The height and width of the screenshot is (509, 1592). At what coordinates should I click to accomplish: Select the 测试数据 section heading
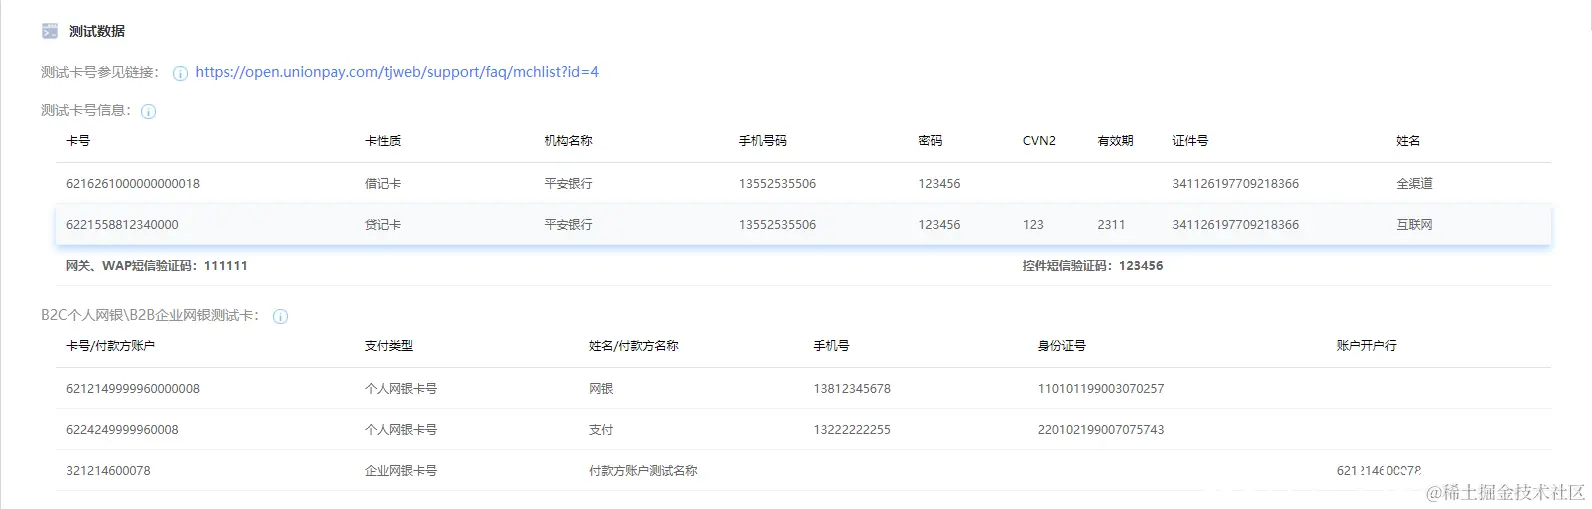pos(97,31)
